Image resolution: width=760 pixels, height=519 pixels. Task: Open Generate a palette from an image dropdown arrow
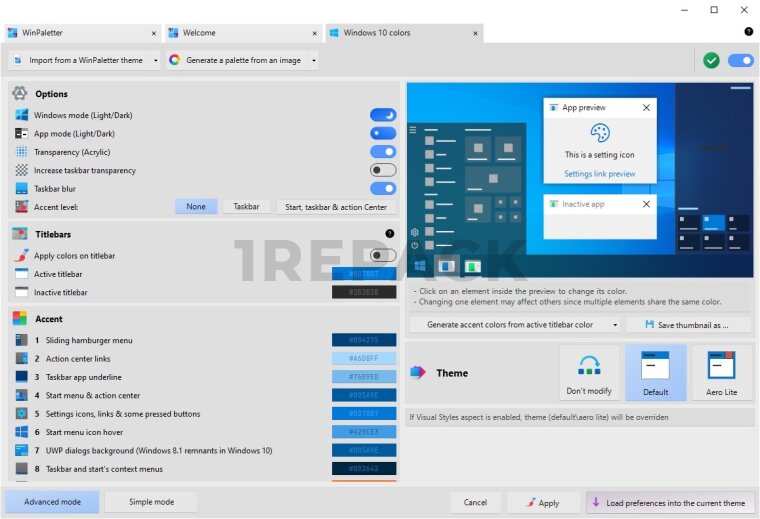pyautogui.click(x=314, y=60)
